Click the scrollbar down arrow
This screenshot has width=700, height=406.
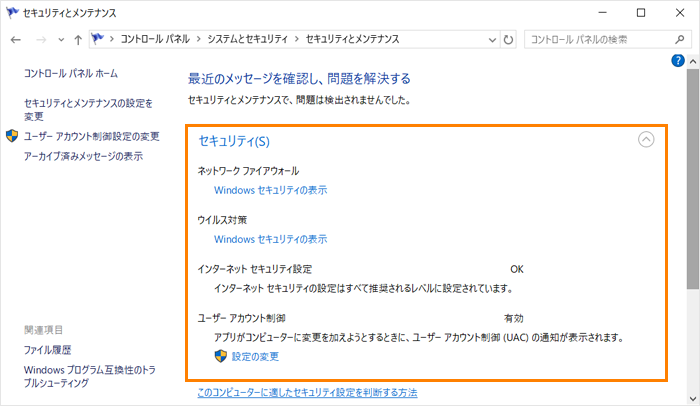[x=693, y=399]
